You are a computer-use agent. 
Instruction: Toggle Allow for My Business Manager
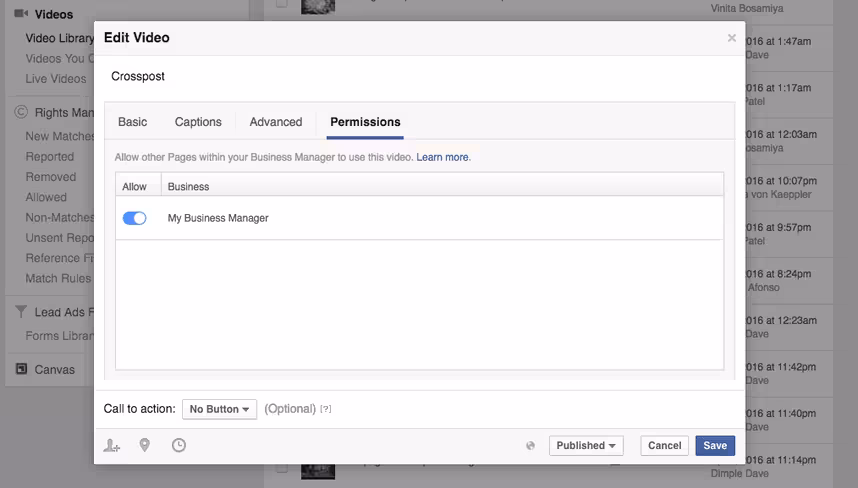tap(135, 218)
